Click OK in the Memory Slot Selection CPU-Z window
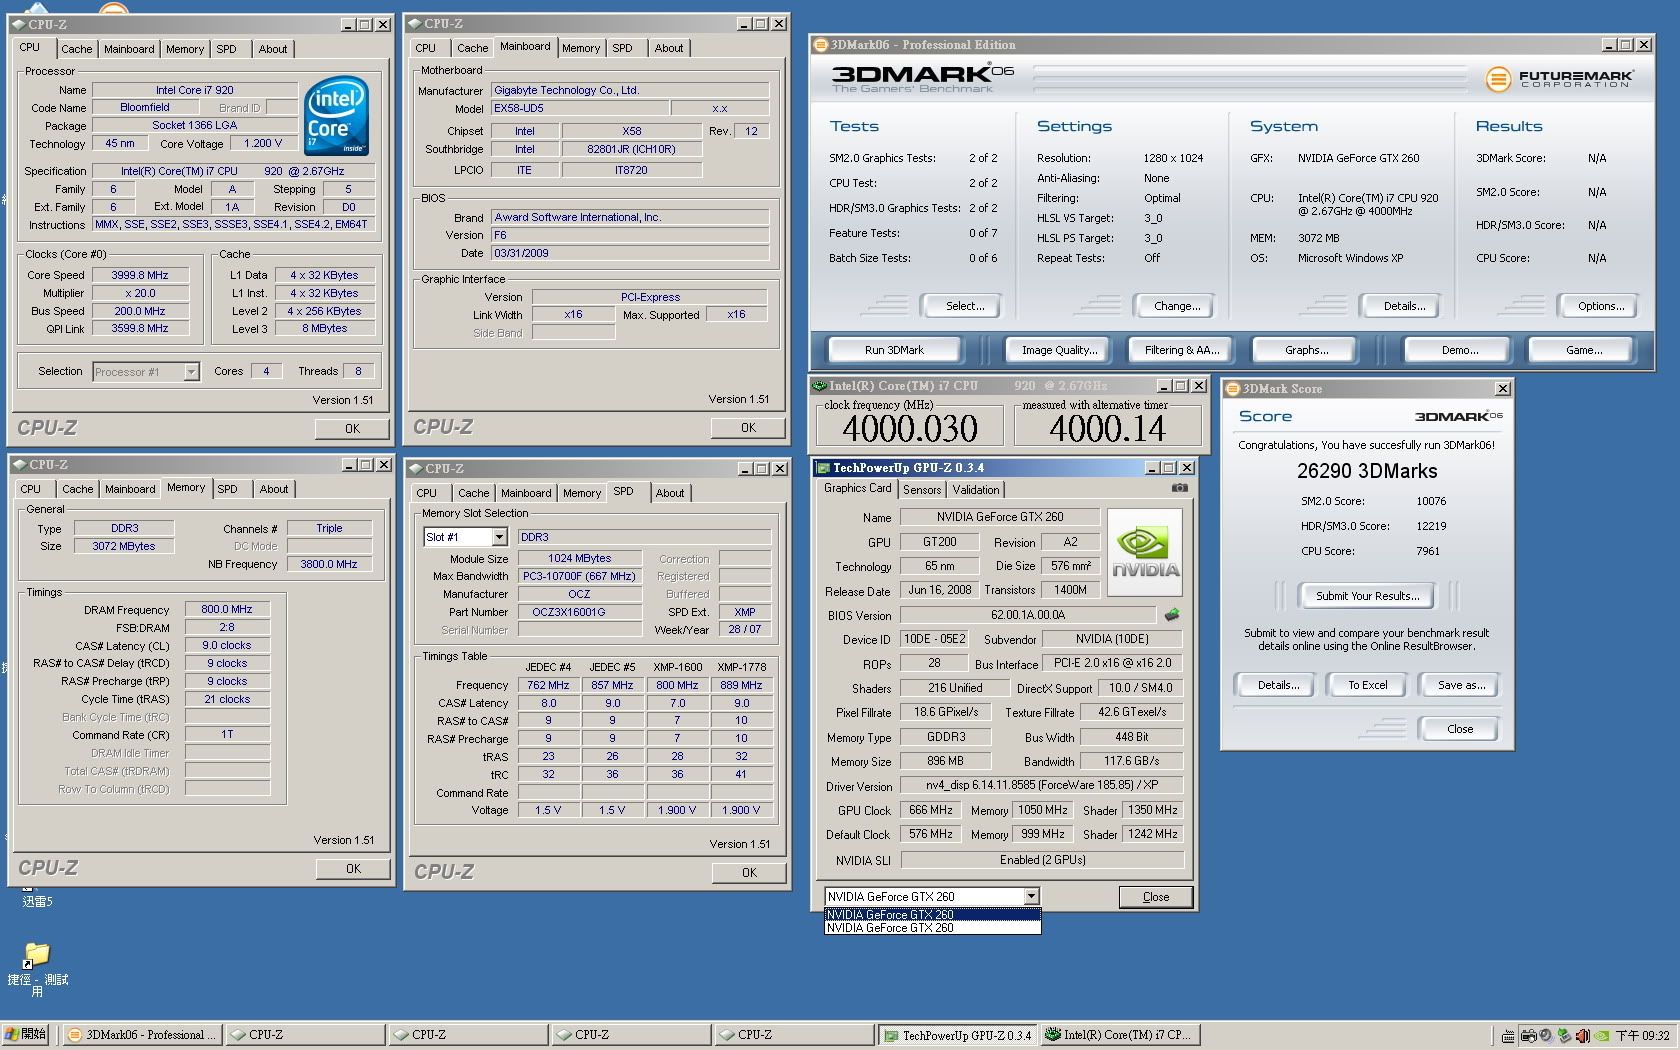 [749, 873]
